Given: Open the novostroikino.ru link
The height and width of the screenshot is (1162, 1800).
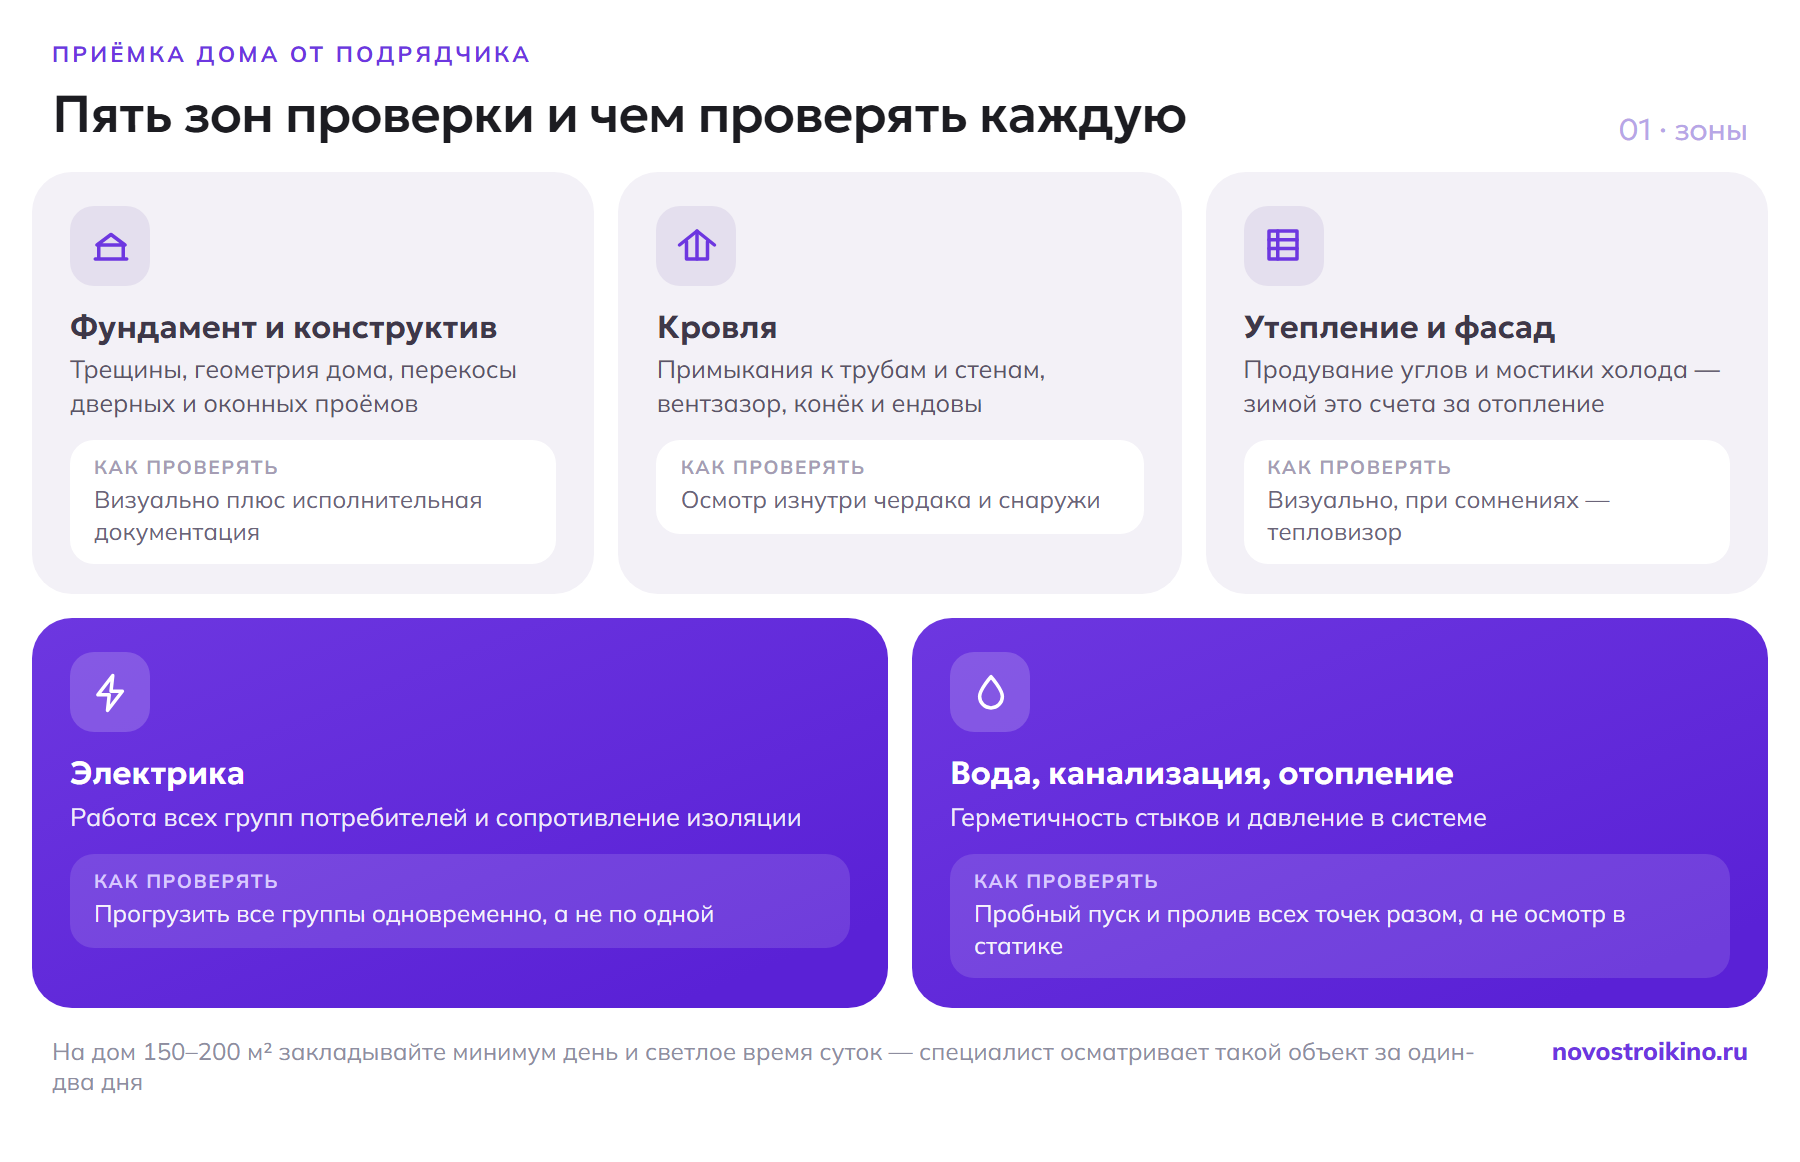Looking at the screenshot, I should pos(1649,1052).
